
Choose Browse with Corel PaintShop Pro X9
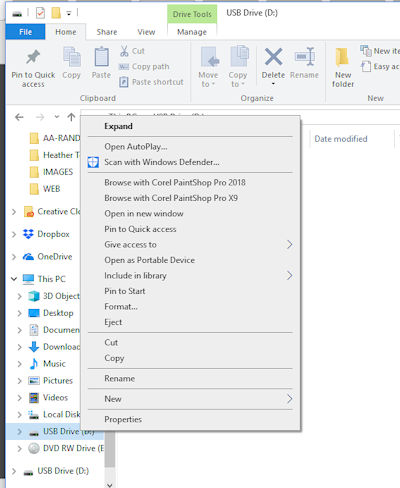[190, 198]
